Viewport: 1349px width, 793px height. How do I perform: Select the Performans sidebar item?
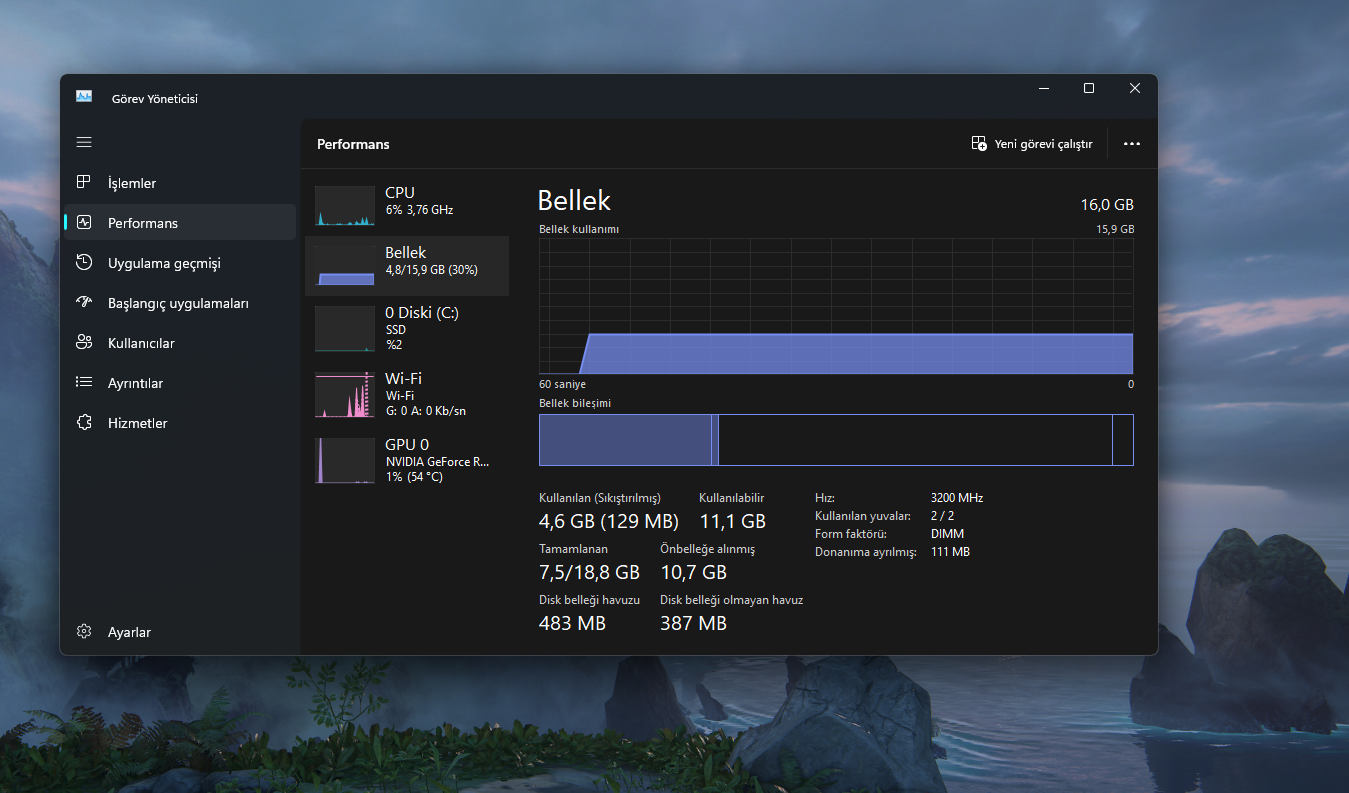coord(180,223)
